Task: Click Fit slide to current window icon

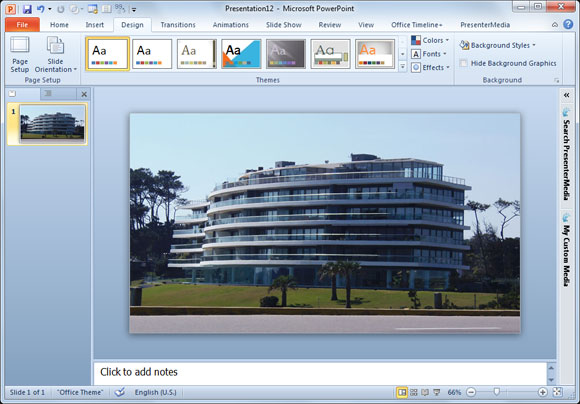Action: point(557,392)
